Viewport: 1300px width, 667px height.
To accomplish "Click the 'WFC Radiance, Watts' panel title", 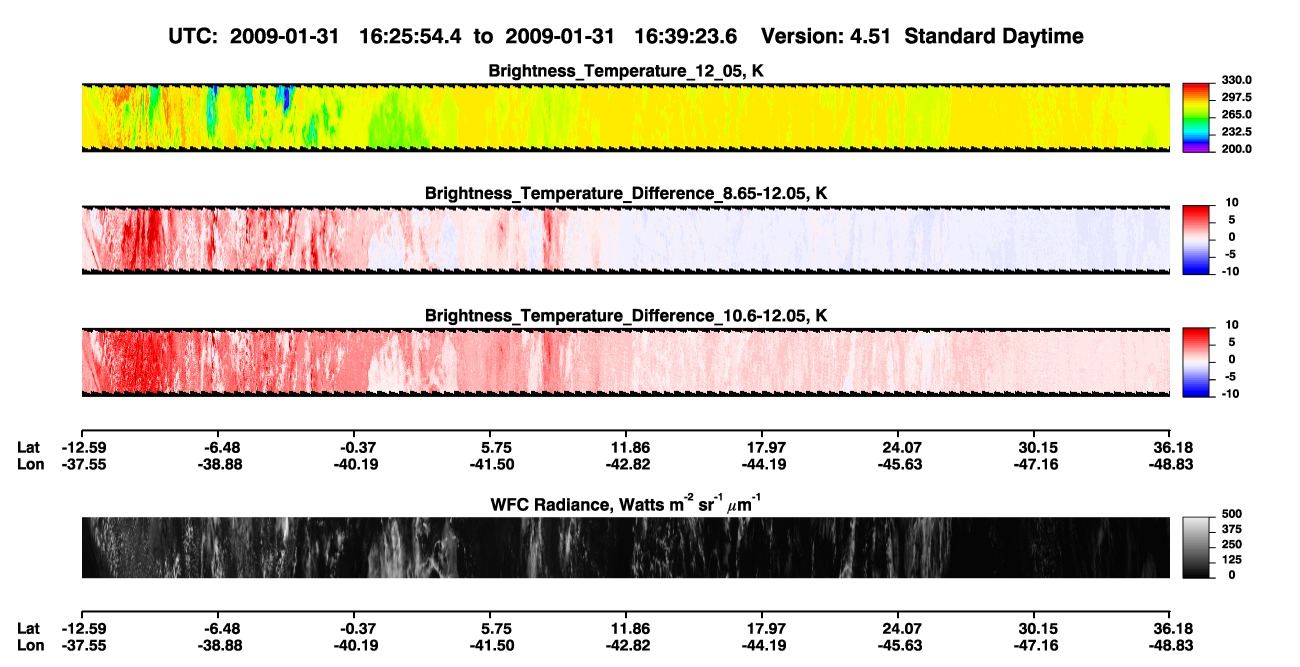I will [x=626, y=504].
